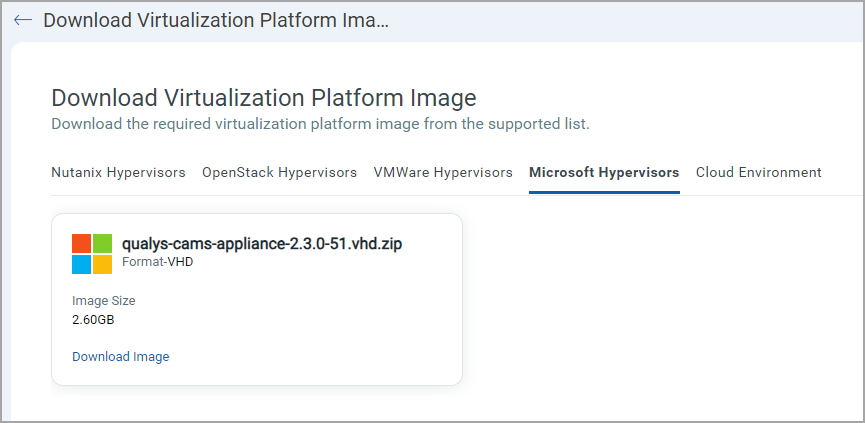Click the truncated title in the top header bar
865x423 pixels.
pyautogui.click(x=216, y=21)
